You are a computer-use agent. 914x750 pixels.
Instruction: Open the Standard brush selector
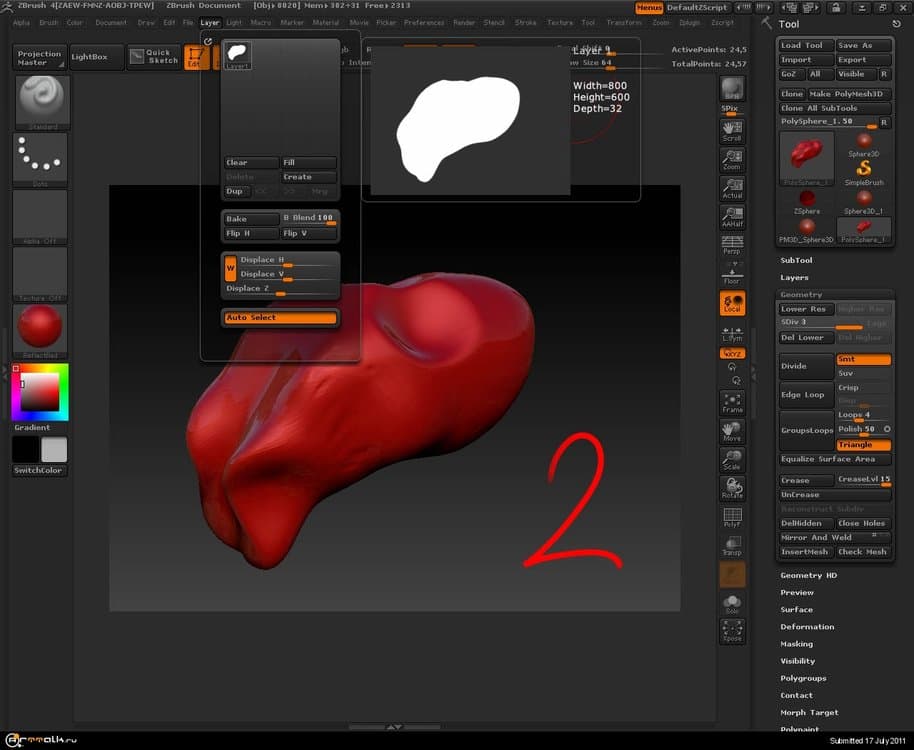point(40,102)
